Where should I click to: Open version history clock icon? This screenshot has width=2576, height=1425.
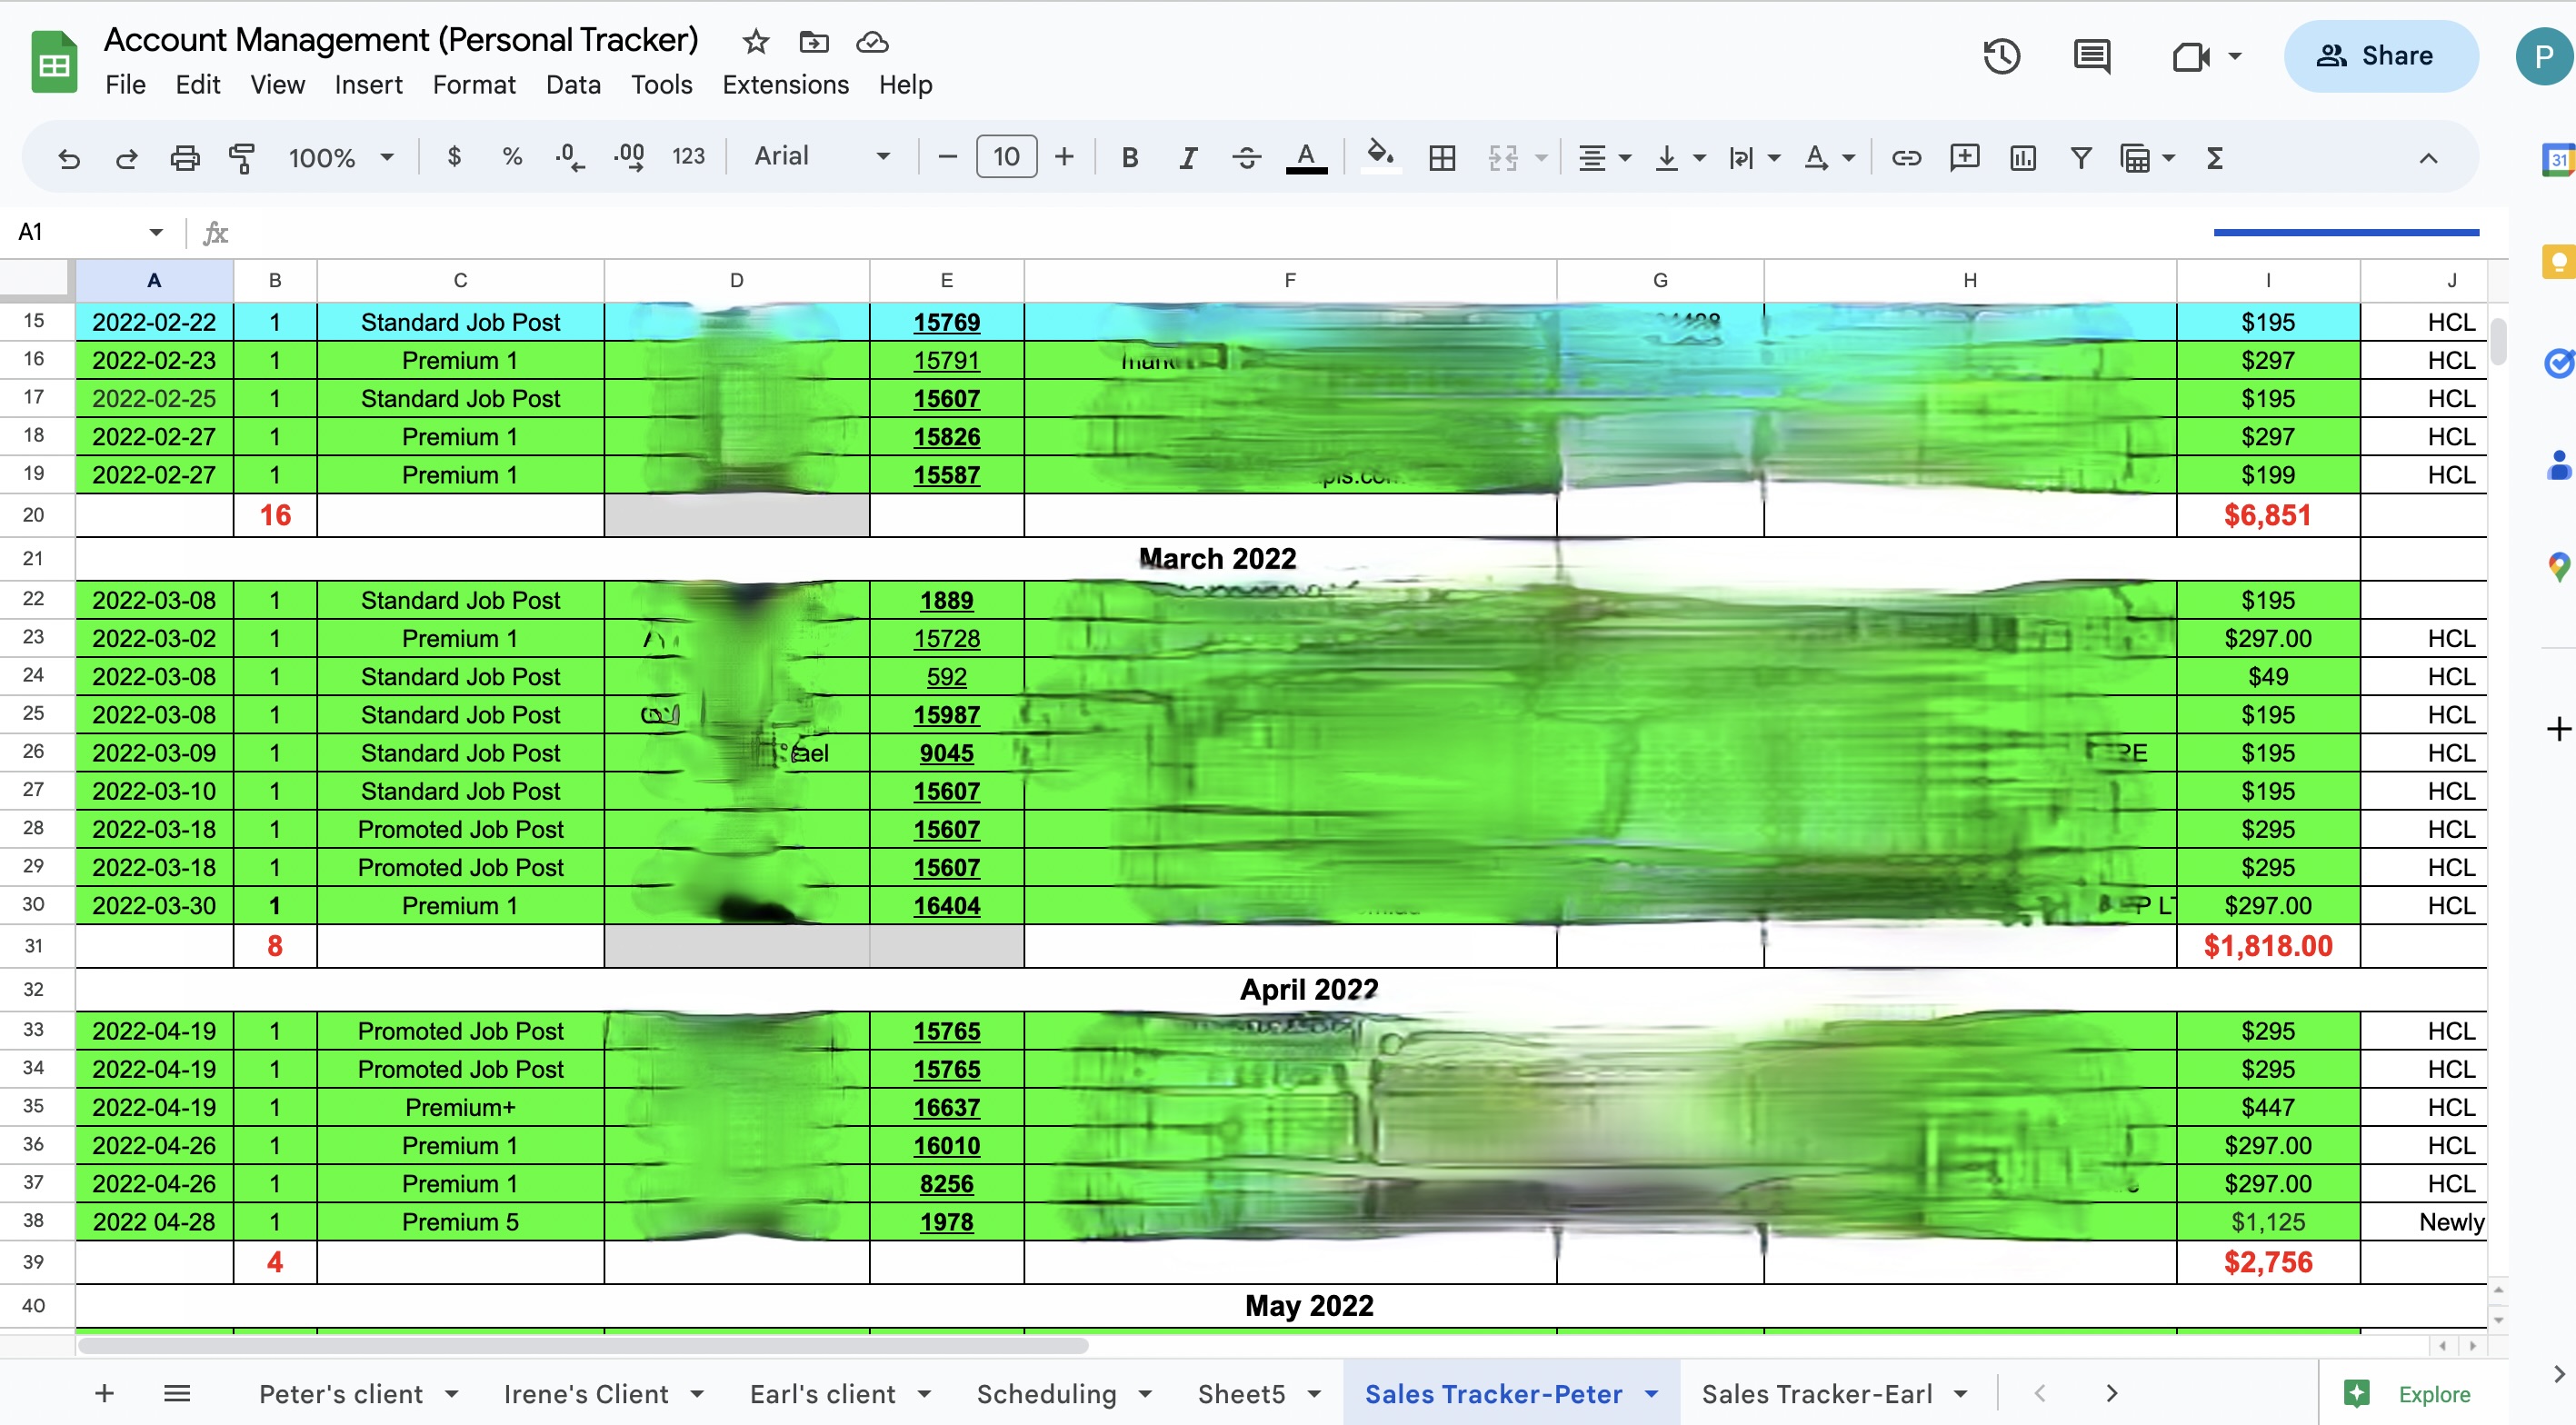click(x=2001, y=57)
